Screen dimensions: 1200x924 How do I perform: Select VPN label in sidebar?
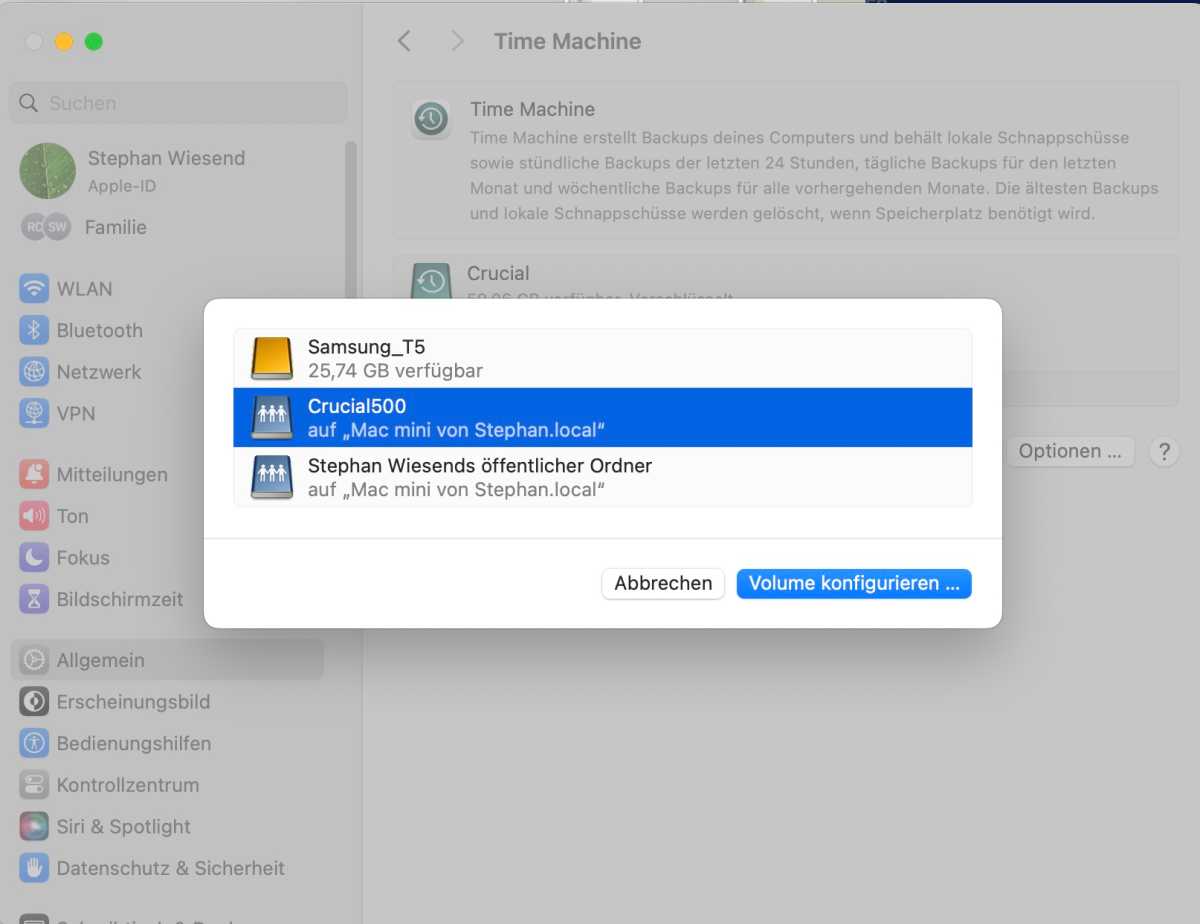coord(76,414)
